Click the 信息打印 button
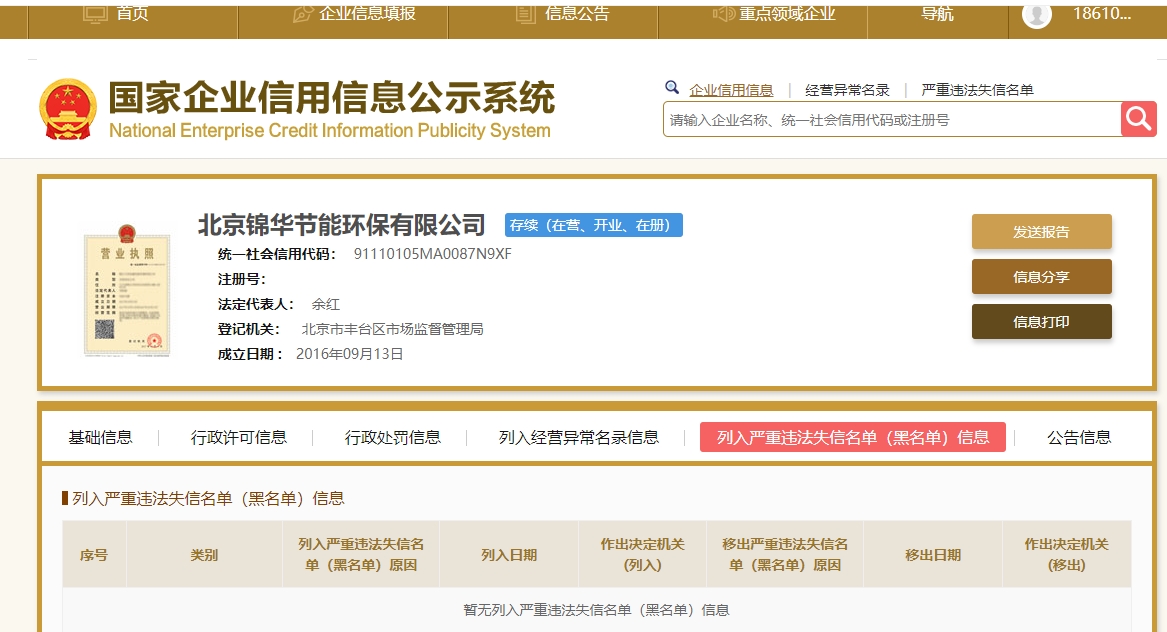This screenshot has height=632, width=1167. (1041, 322)
